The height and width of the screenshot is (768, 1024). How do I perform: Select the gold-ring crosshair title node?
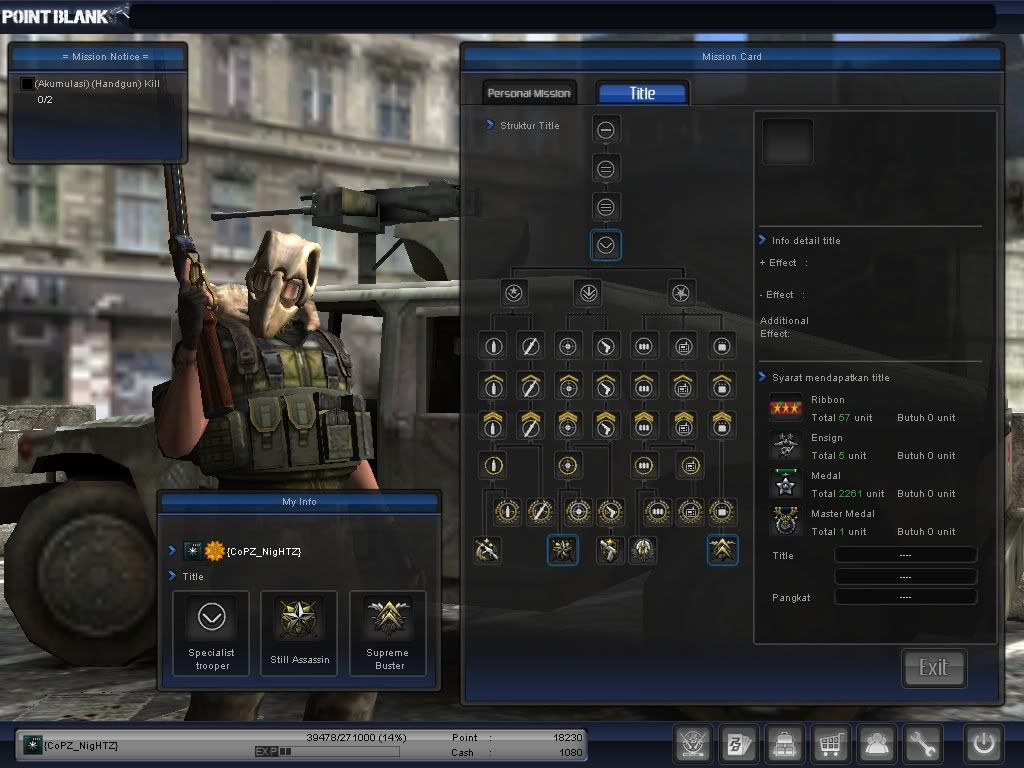(x=568, y=466)
